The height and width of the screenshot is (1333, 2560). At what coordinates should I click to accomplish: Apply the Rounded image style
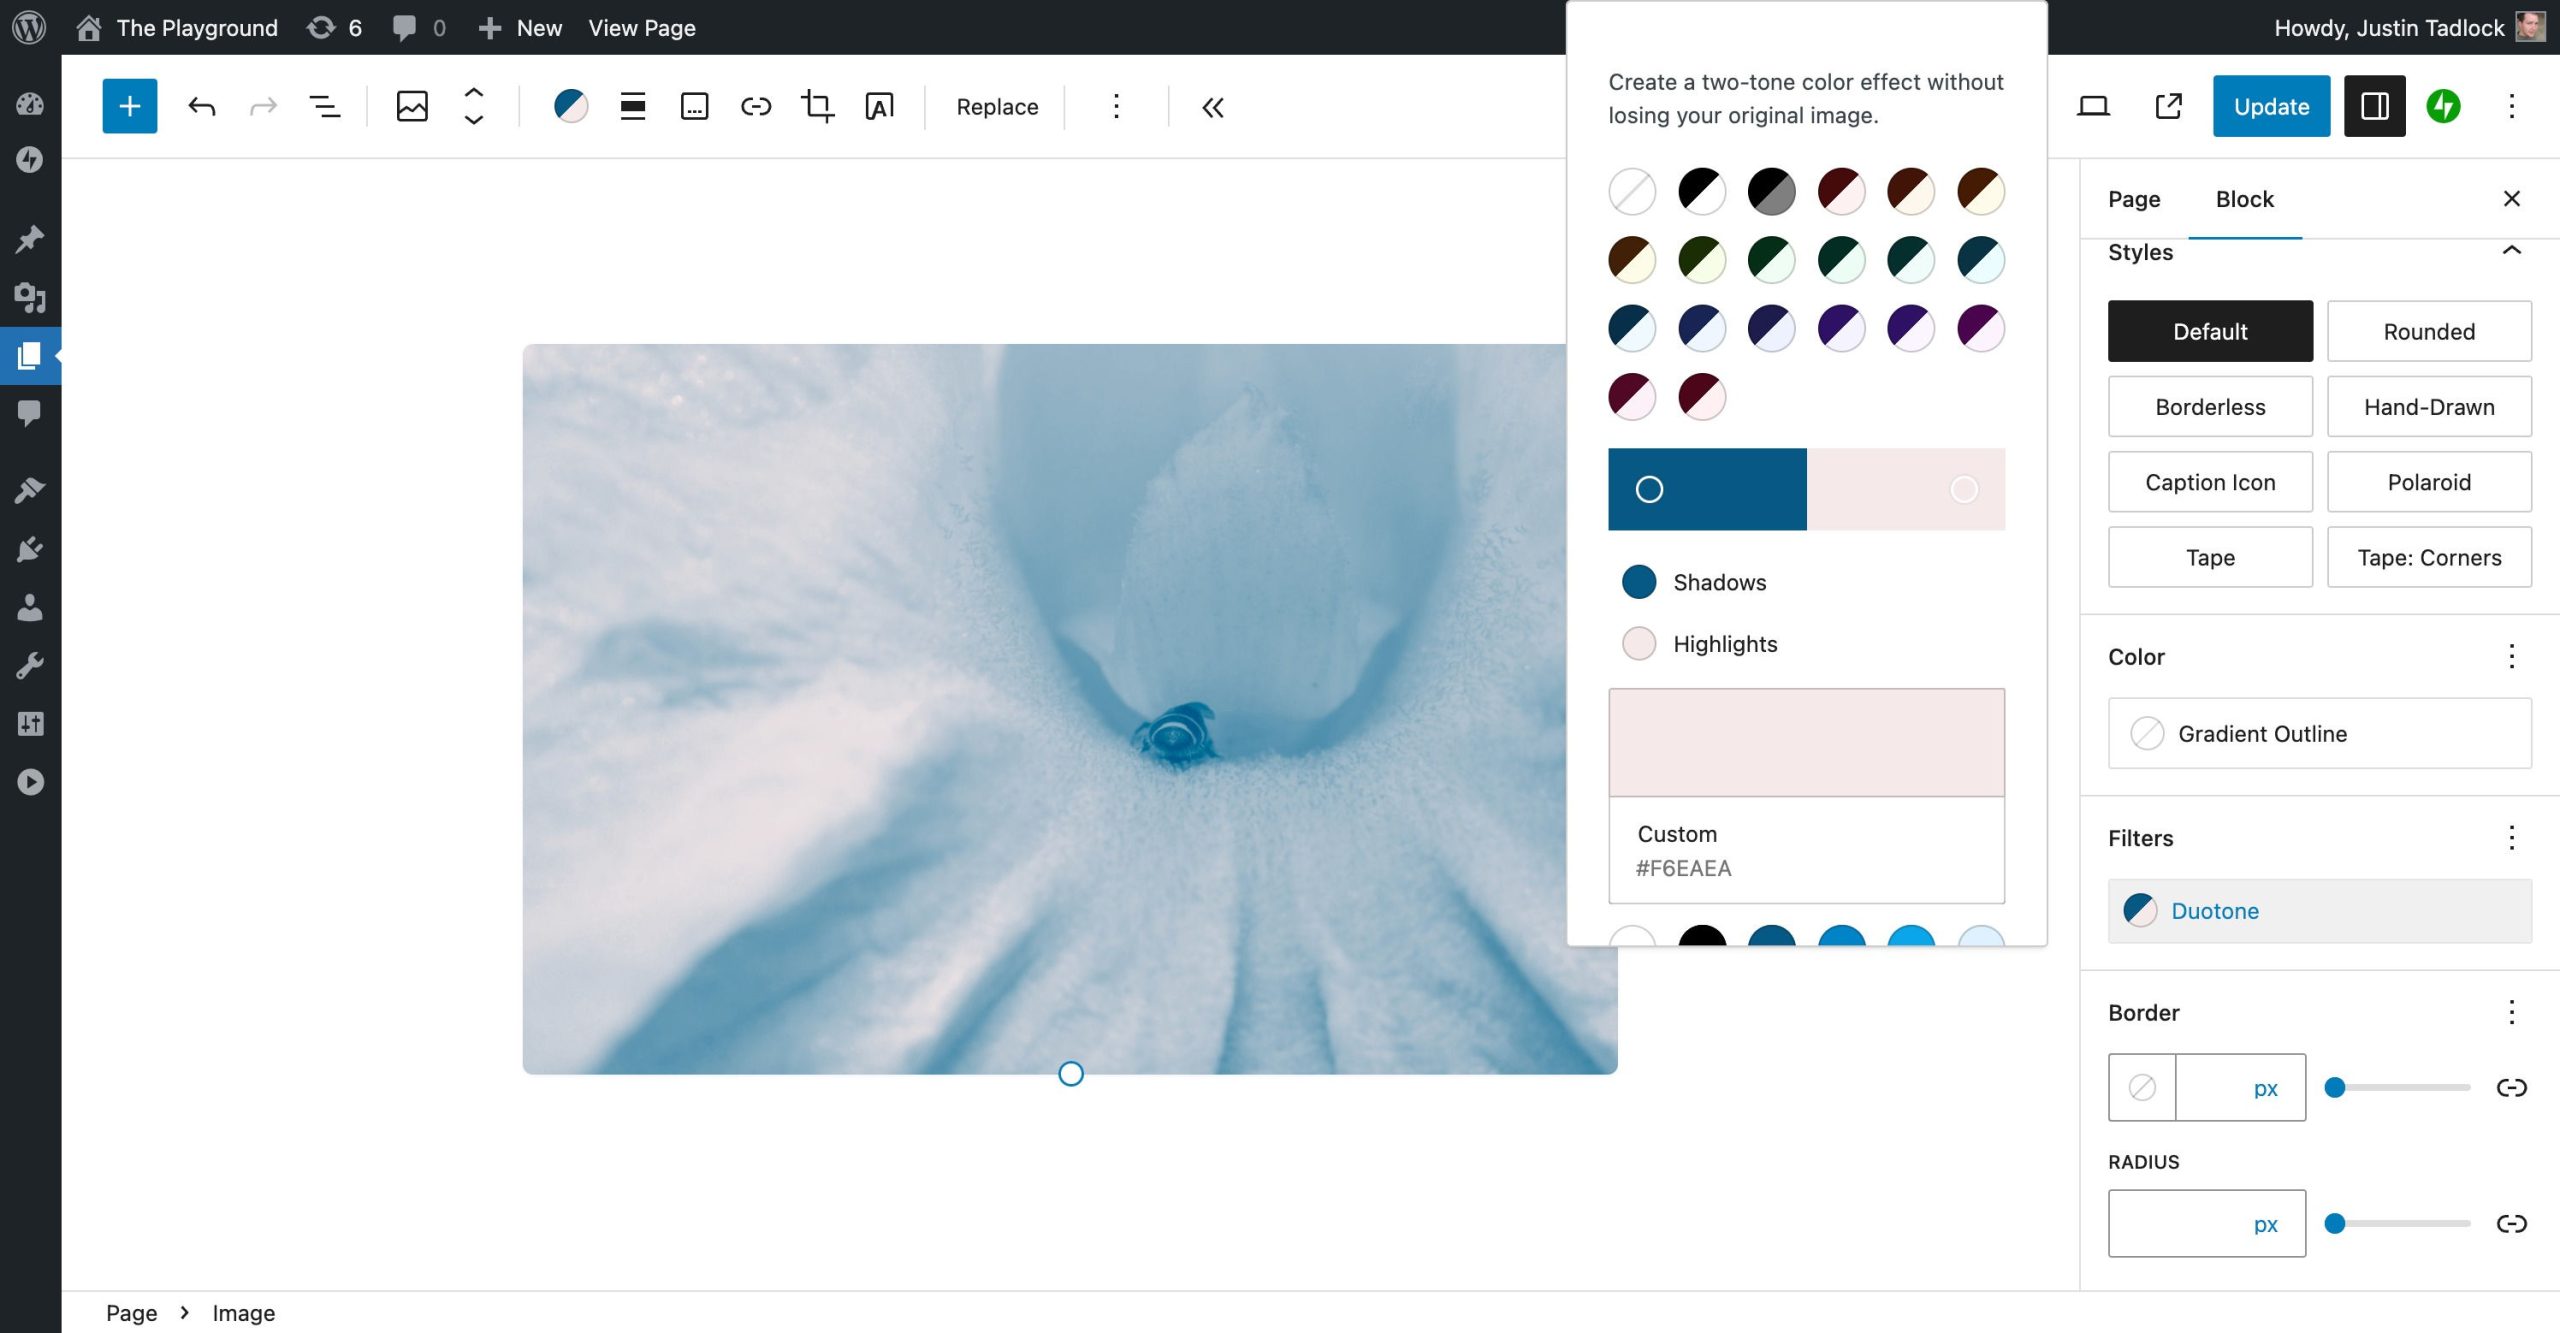2429,331
